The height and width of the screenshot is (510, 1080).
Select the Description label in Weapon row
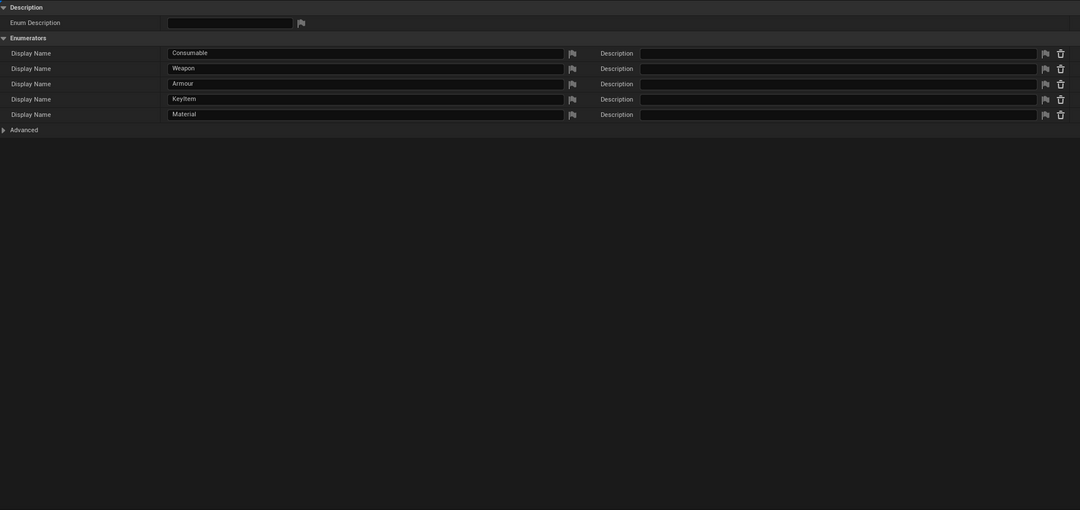[616, 69]
